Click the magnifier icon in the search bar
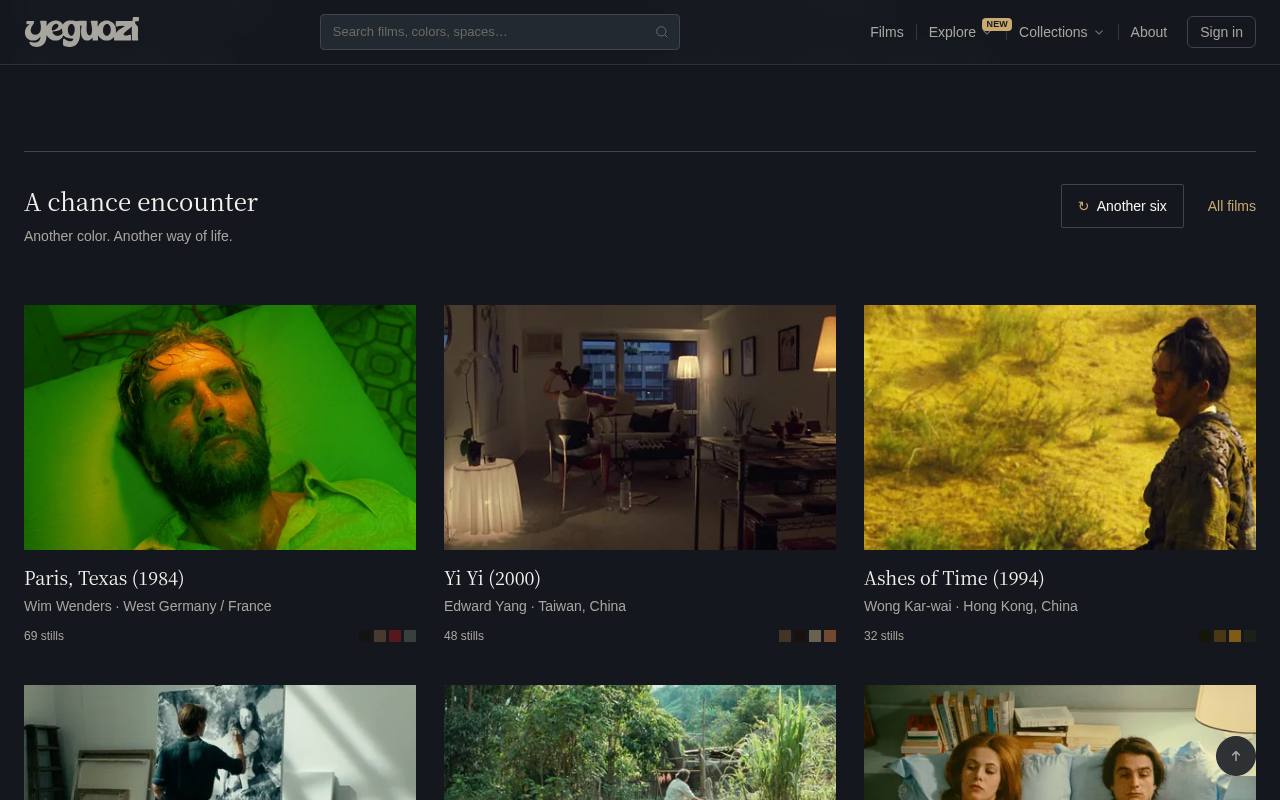This screenshot has width=1280, height=800. click(x=661, y=32)
